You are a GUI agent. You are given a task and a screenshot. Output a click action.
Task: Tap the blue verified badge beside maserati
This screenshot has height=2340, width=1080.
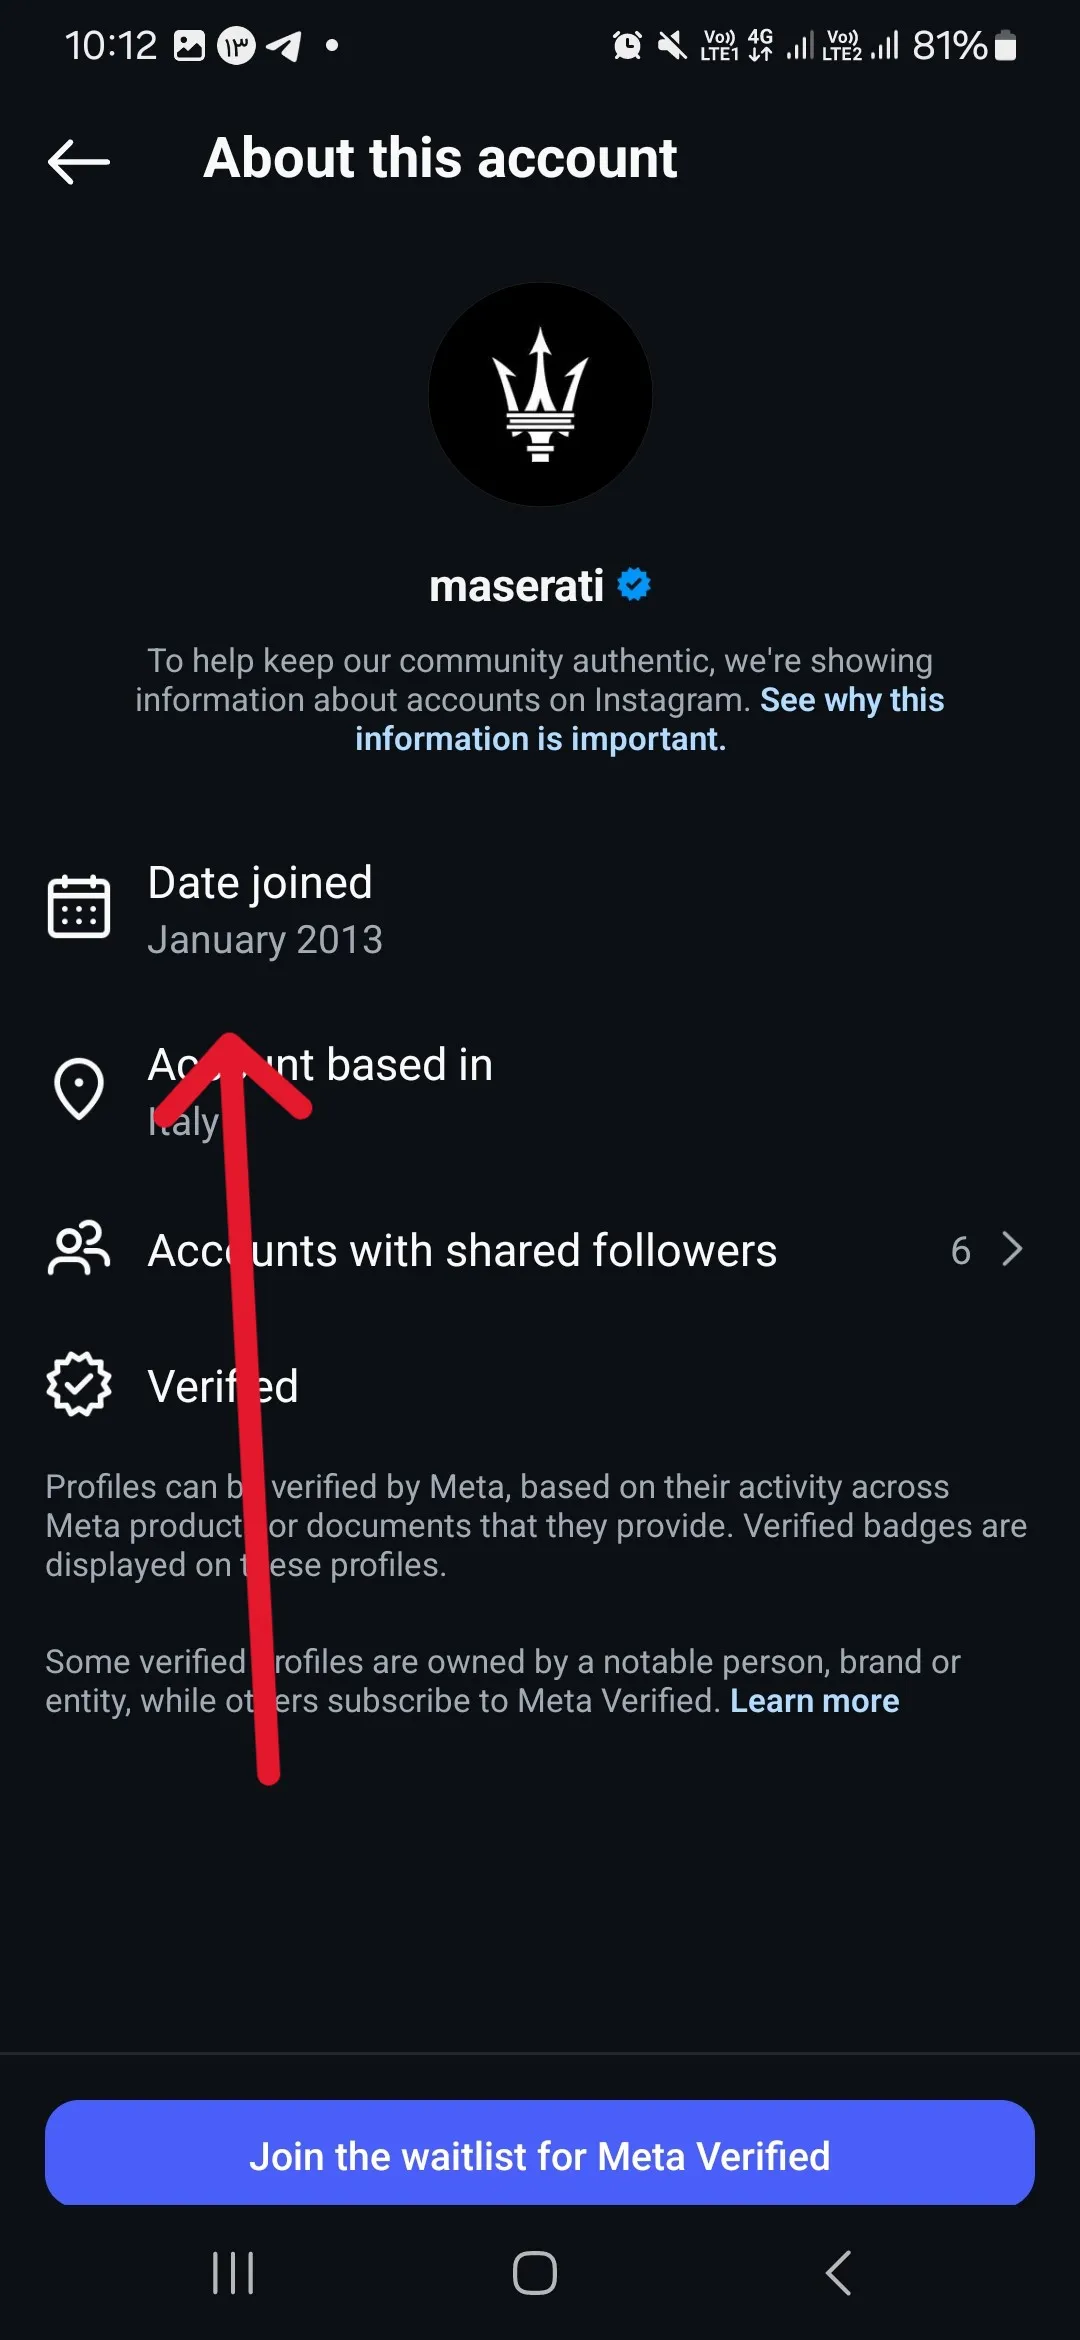pos(634,584)
